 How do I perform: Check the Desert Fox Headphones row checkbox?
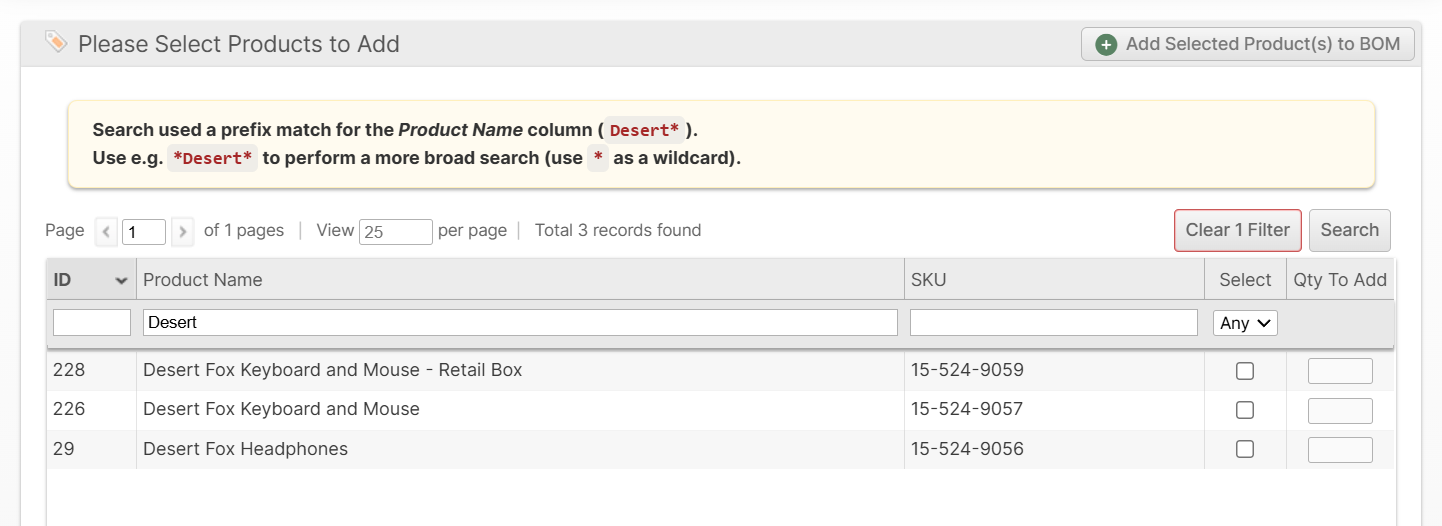coord(1245,449)
